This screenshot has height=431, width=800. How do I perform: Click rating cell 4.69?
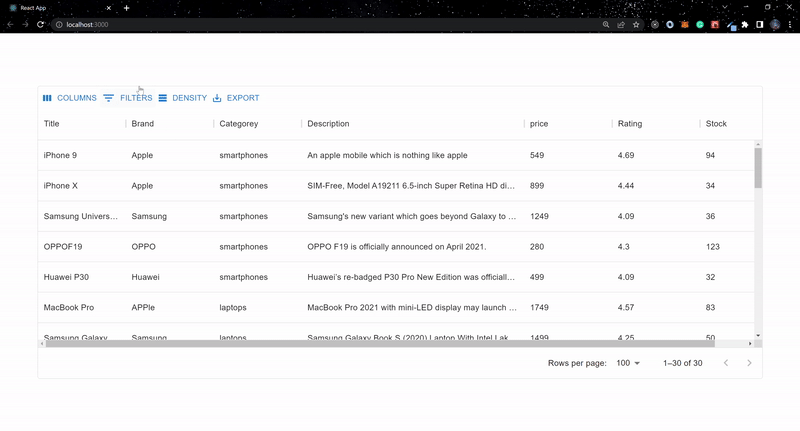[x=626, y=155]
